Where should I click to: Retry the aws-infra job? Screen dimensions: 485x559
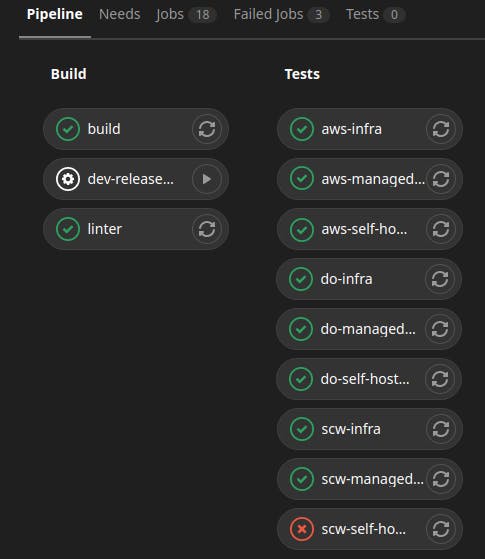click(441, 129)
